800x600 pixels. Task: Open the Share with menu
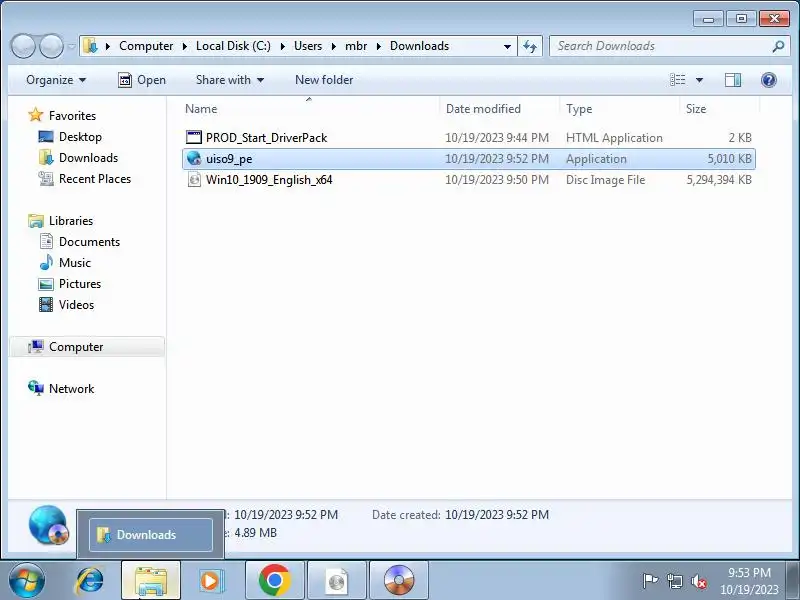point(230,80)
